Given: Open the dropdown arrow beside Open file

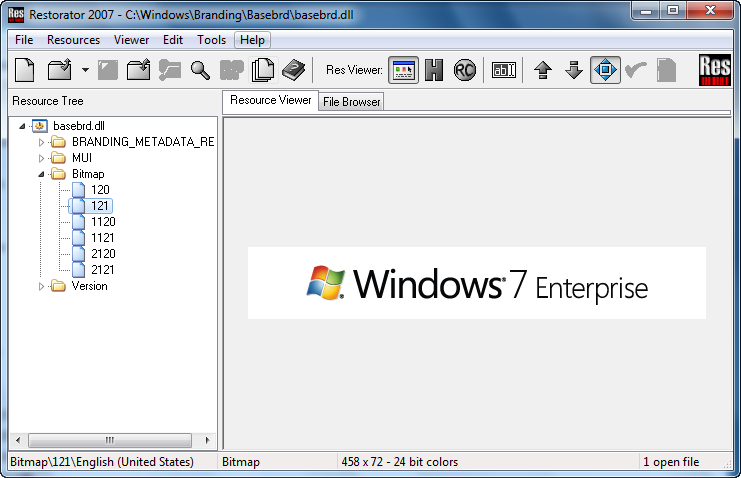Looking at the screenshot, I should [85, 71].
